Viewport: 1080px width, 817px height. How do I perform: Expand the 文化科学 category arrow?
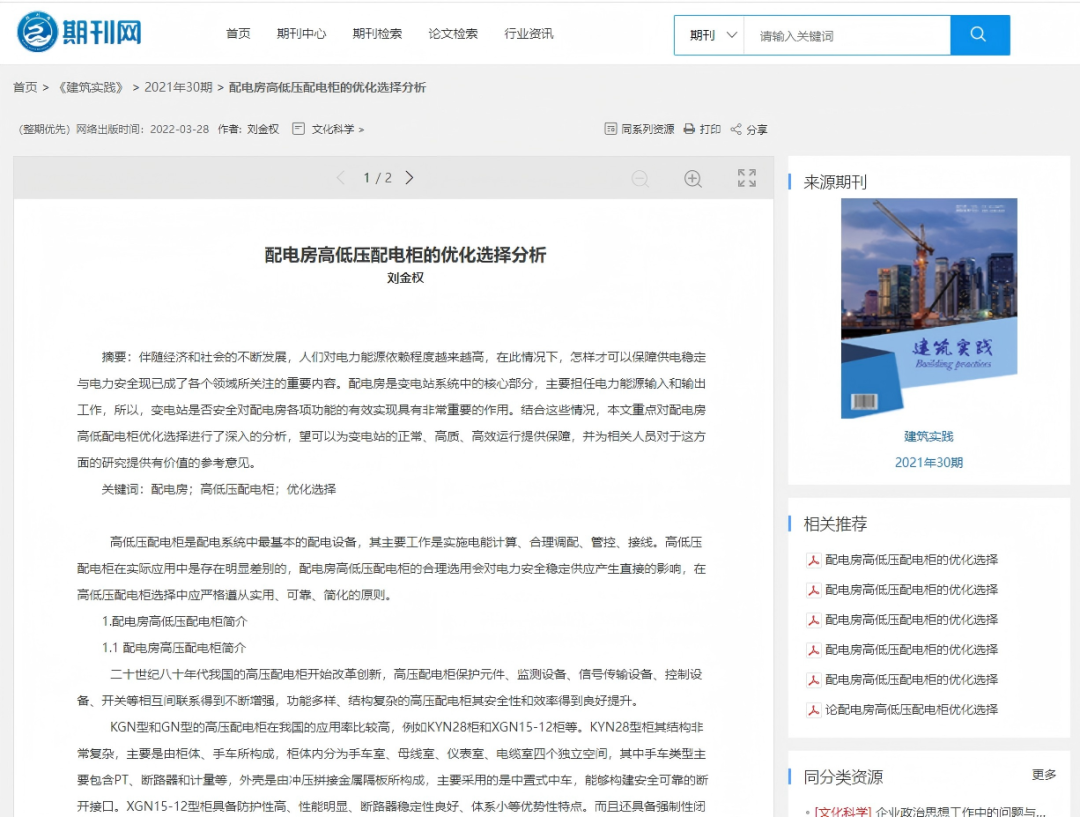(361, 129)
